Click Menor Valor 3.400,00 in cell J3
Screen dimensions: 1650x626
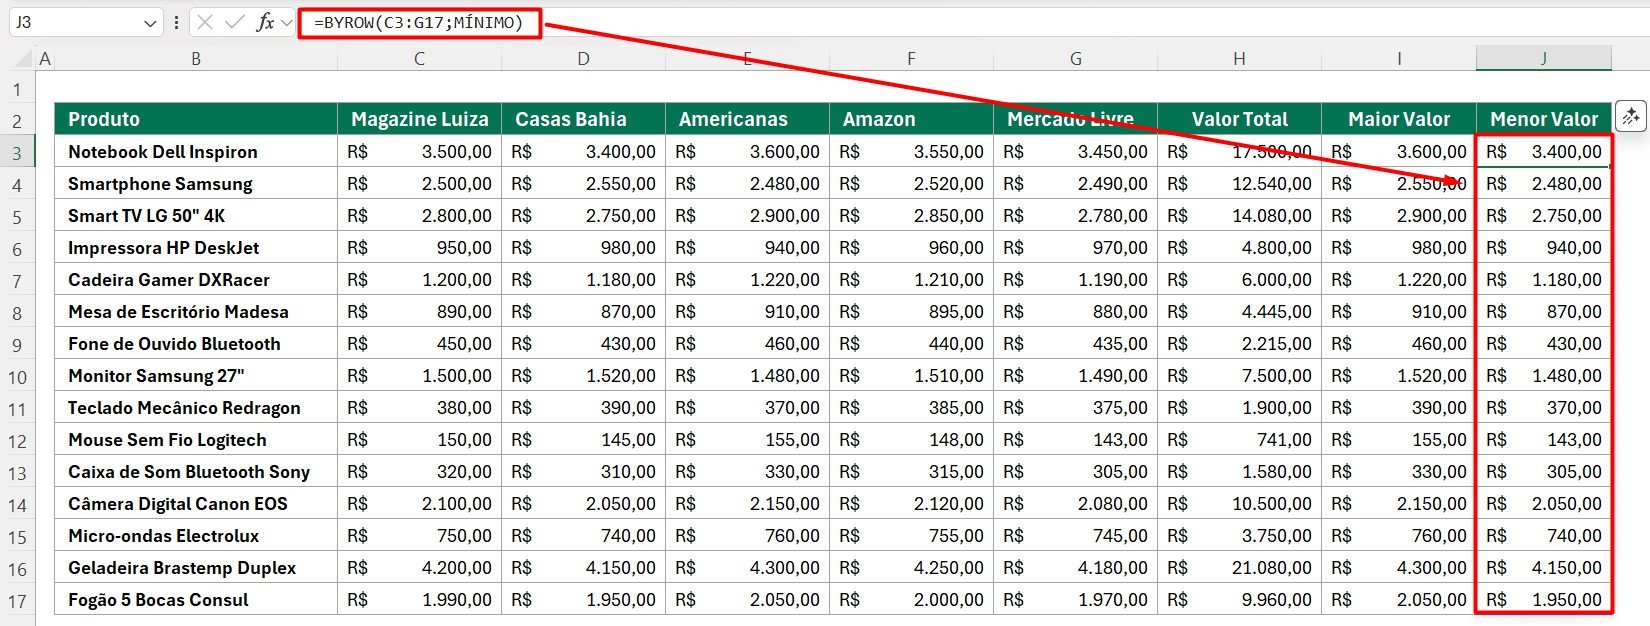tap(1544, 151)
